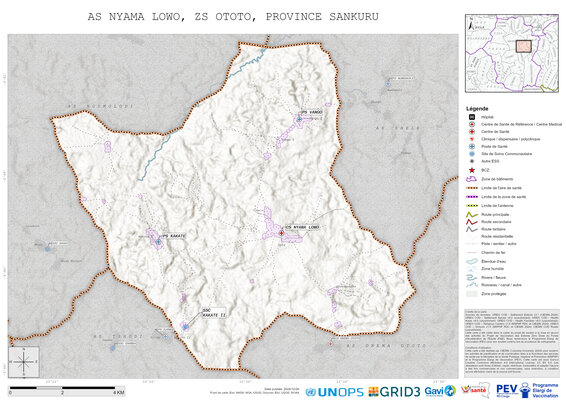
Task: Click the Ministère de la santé logo
Action: coord(475,390)
